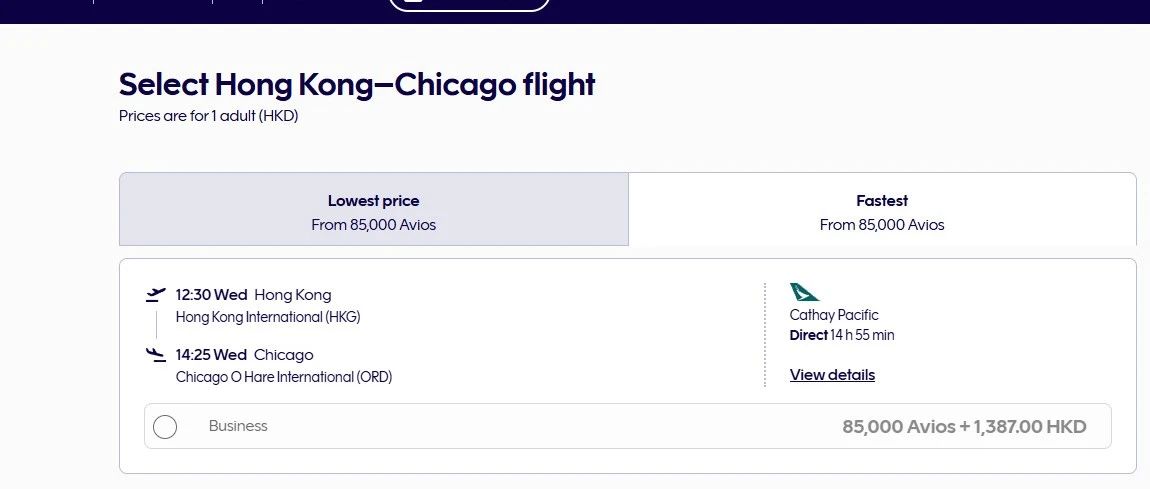1150x489 pixels.
Task: Click the Cathay Pacific airline name text
Action: [834, 315]
